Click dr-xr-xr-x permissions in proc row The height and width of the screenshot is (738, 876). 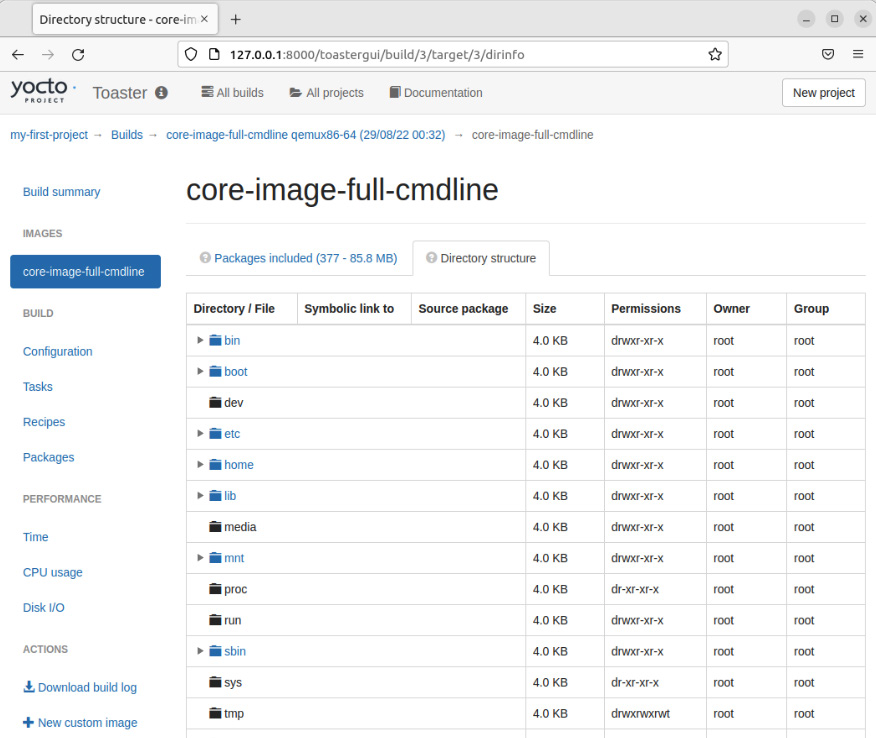635,589
